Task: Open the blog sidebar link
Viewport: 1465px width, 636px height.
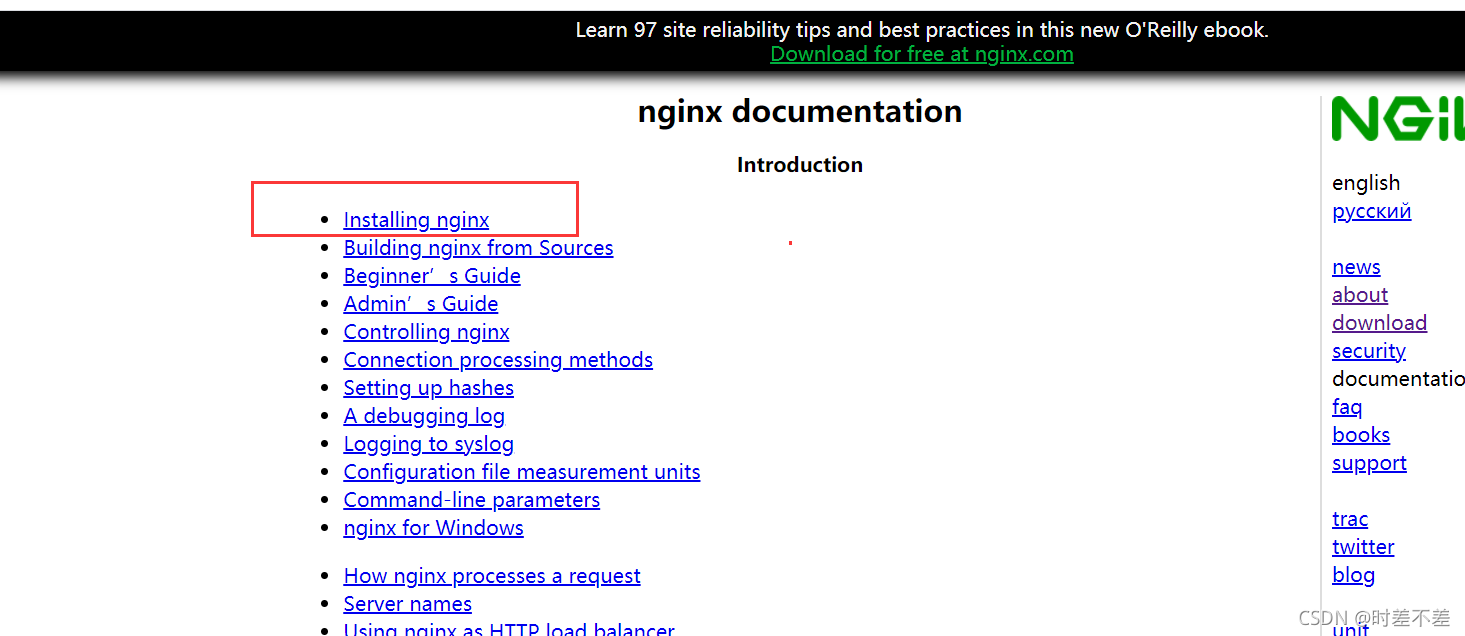Action: (x=1353, y=575)
